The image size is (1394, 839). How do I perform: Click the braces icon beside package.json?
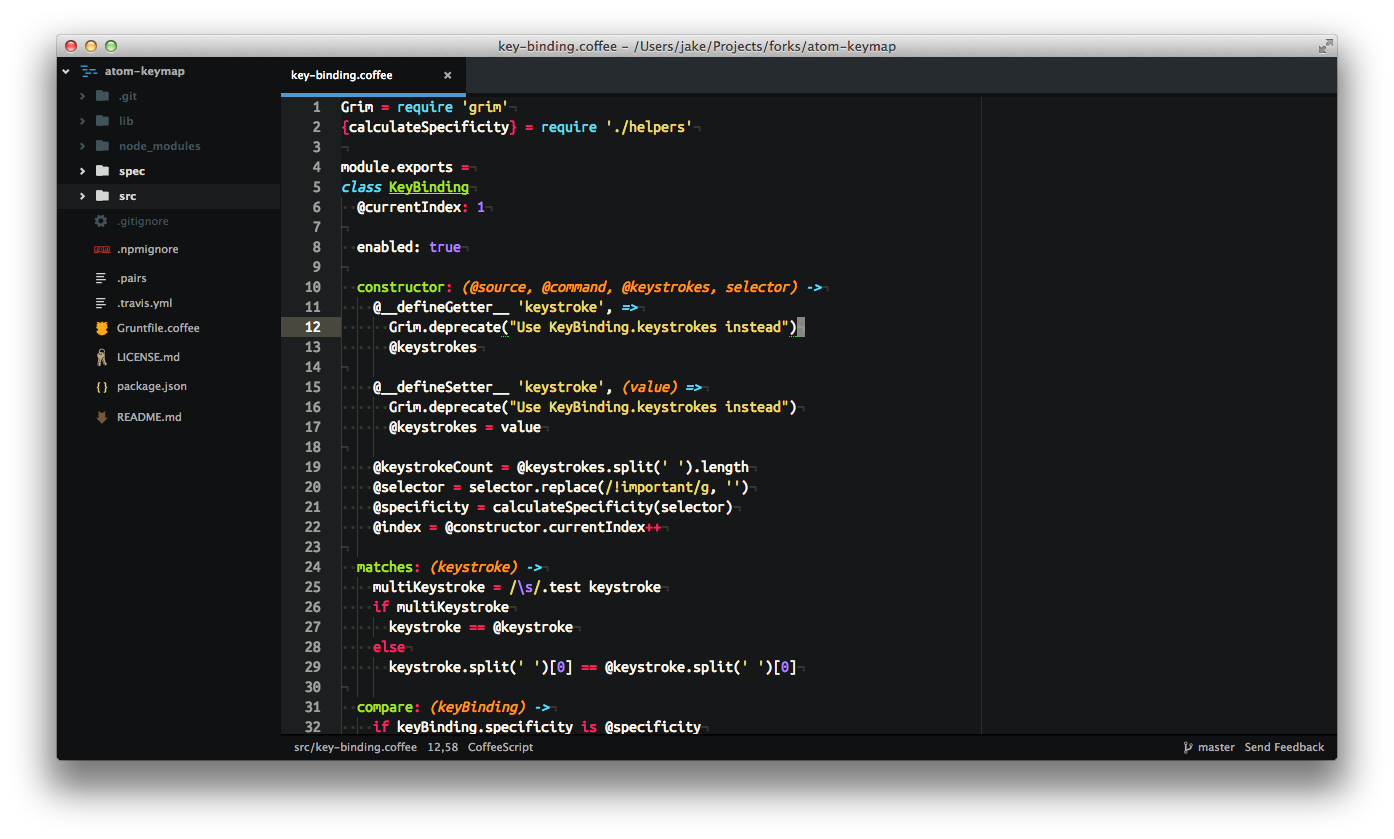click(x=101, y=386)
